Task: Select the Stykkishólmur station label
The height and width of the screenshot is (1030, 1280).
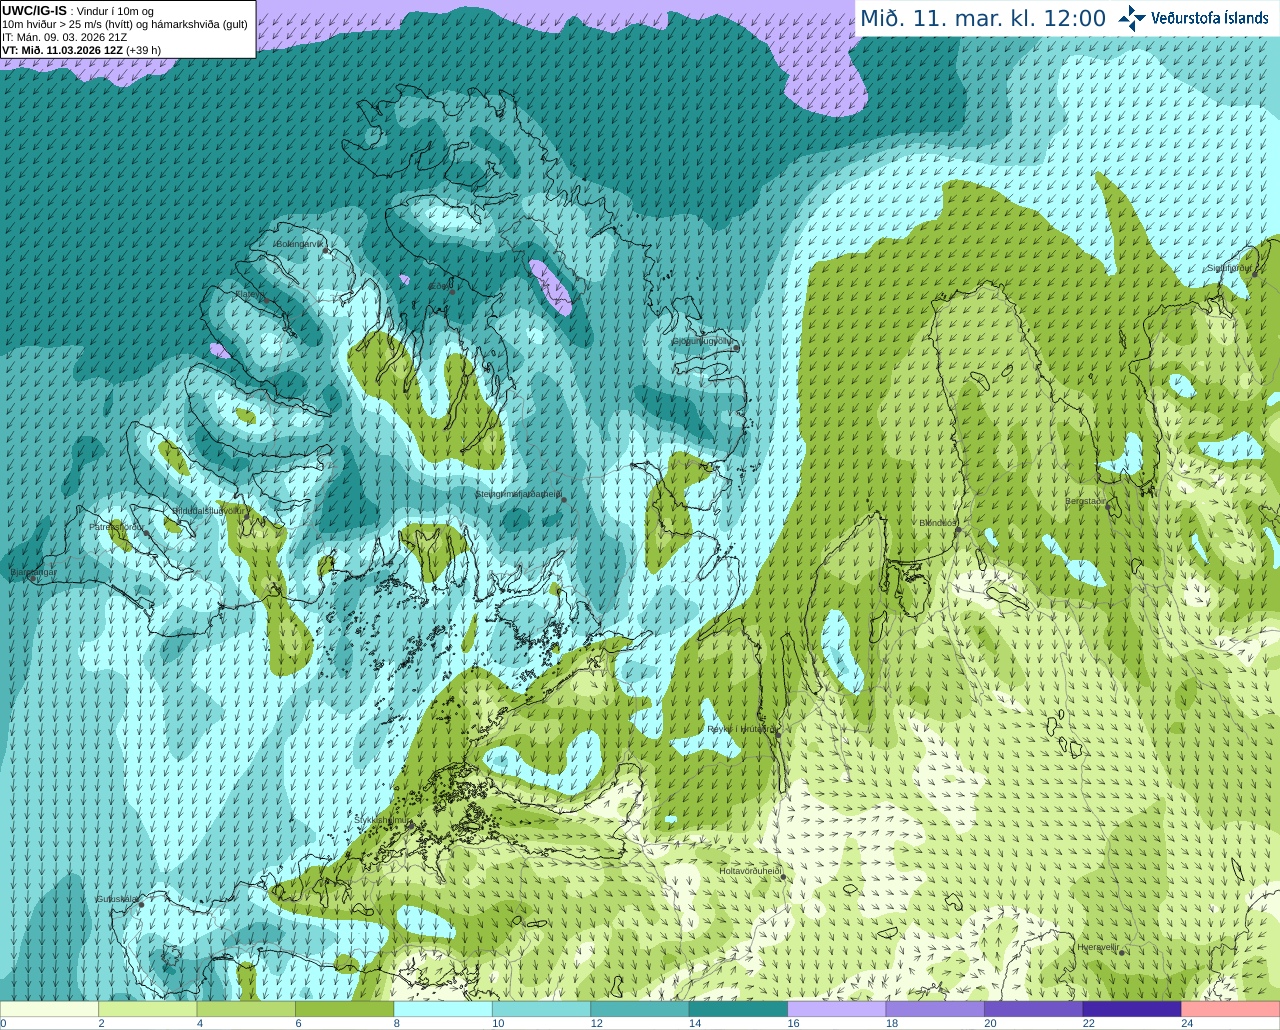Action: tap(383, 820)
